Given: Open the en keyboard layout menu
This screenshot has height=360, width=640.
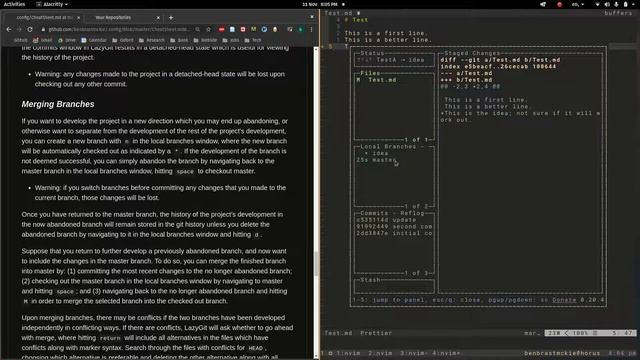Looking at the screenshot, I should click(x=578, y=4).
